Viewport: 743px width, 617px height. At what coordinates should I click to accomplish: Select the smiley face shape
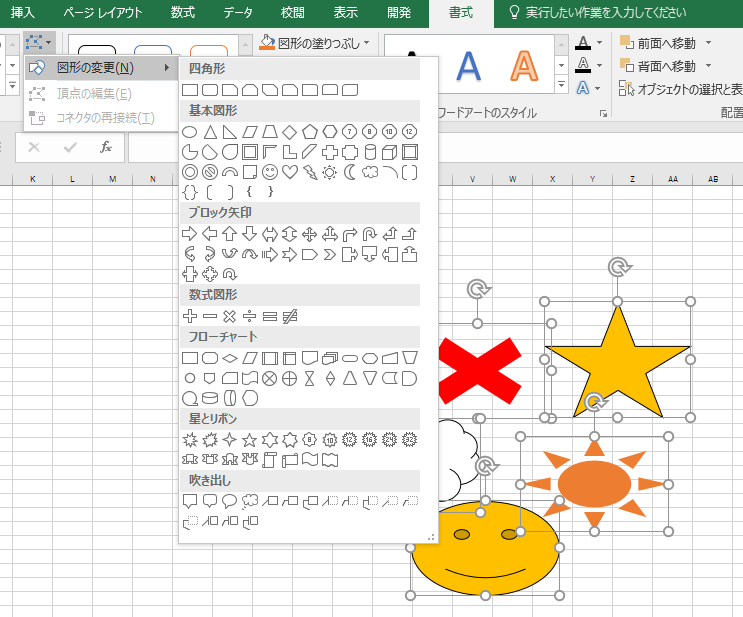(x=270, y=172)
